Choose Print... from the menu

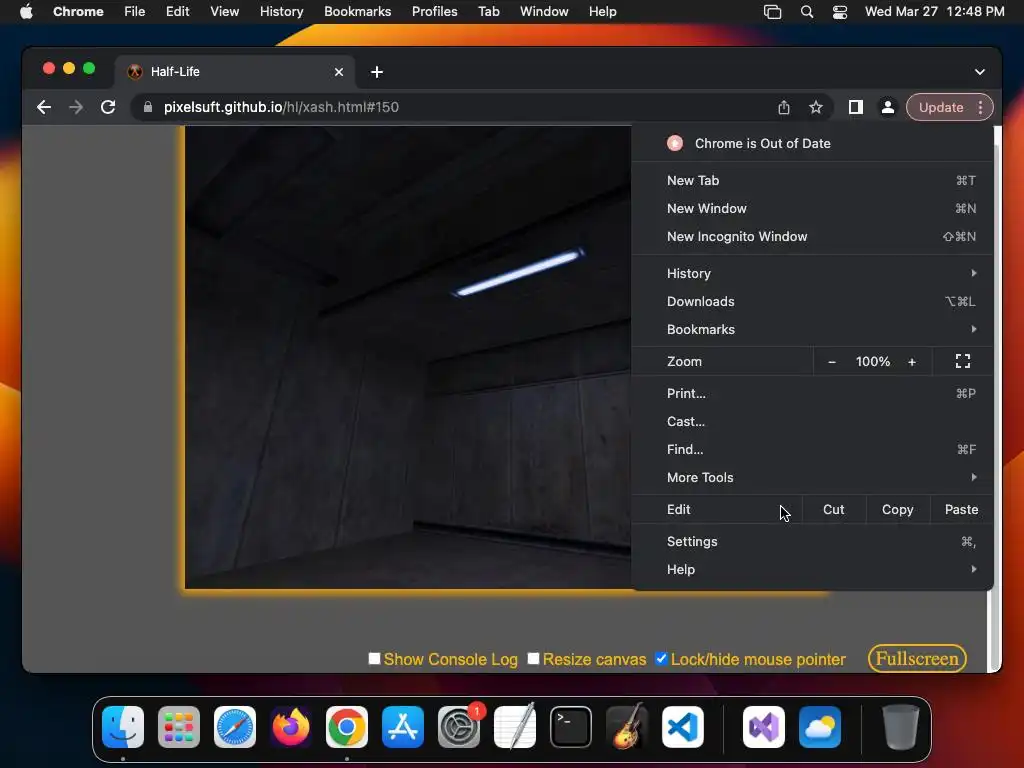[812, 393]
